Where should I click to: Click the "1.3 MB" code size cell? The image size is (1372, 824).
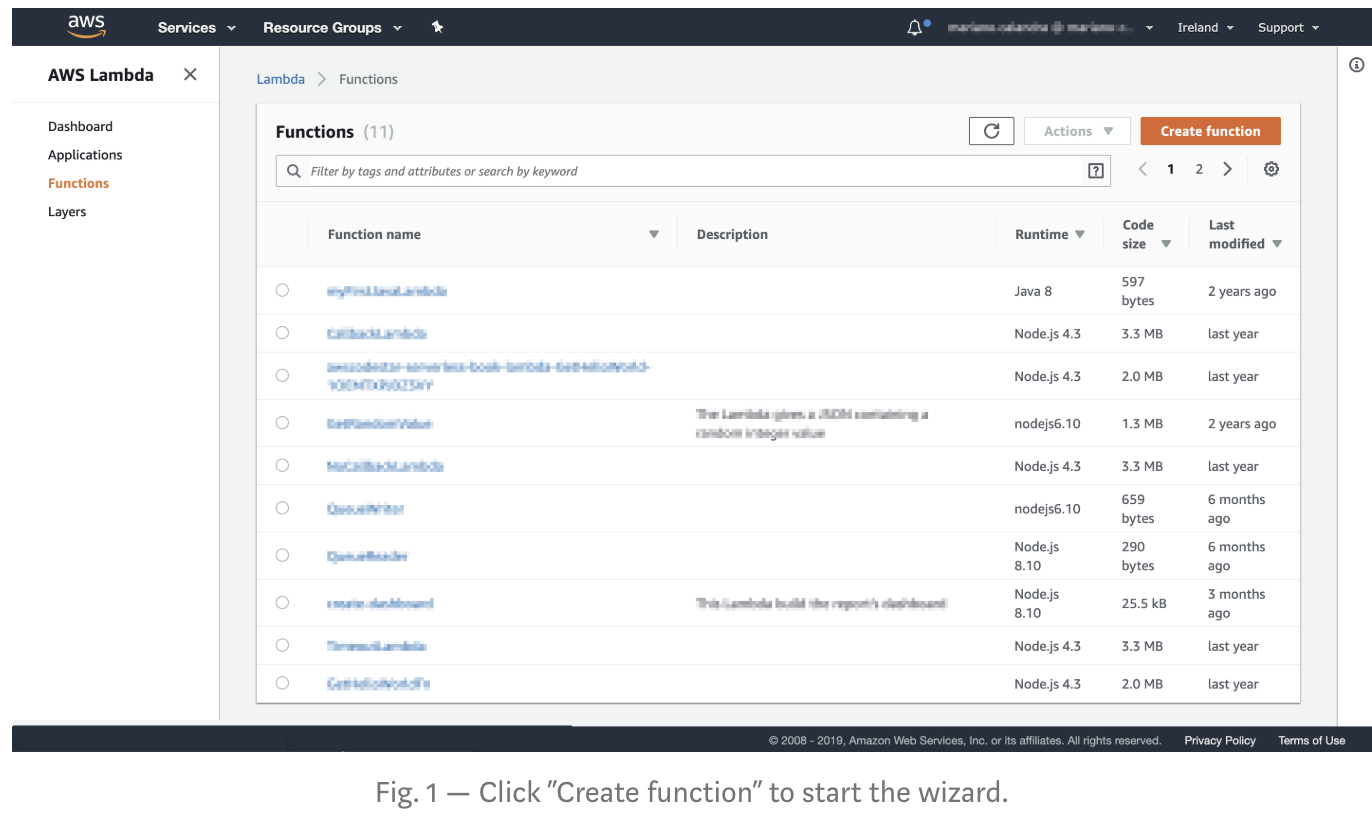click(x=1142, y=424)
